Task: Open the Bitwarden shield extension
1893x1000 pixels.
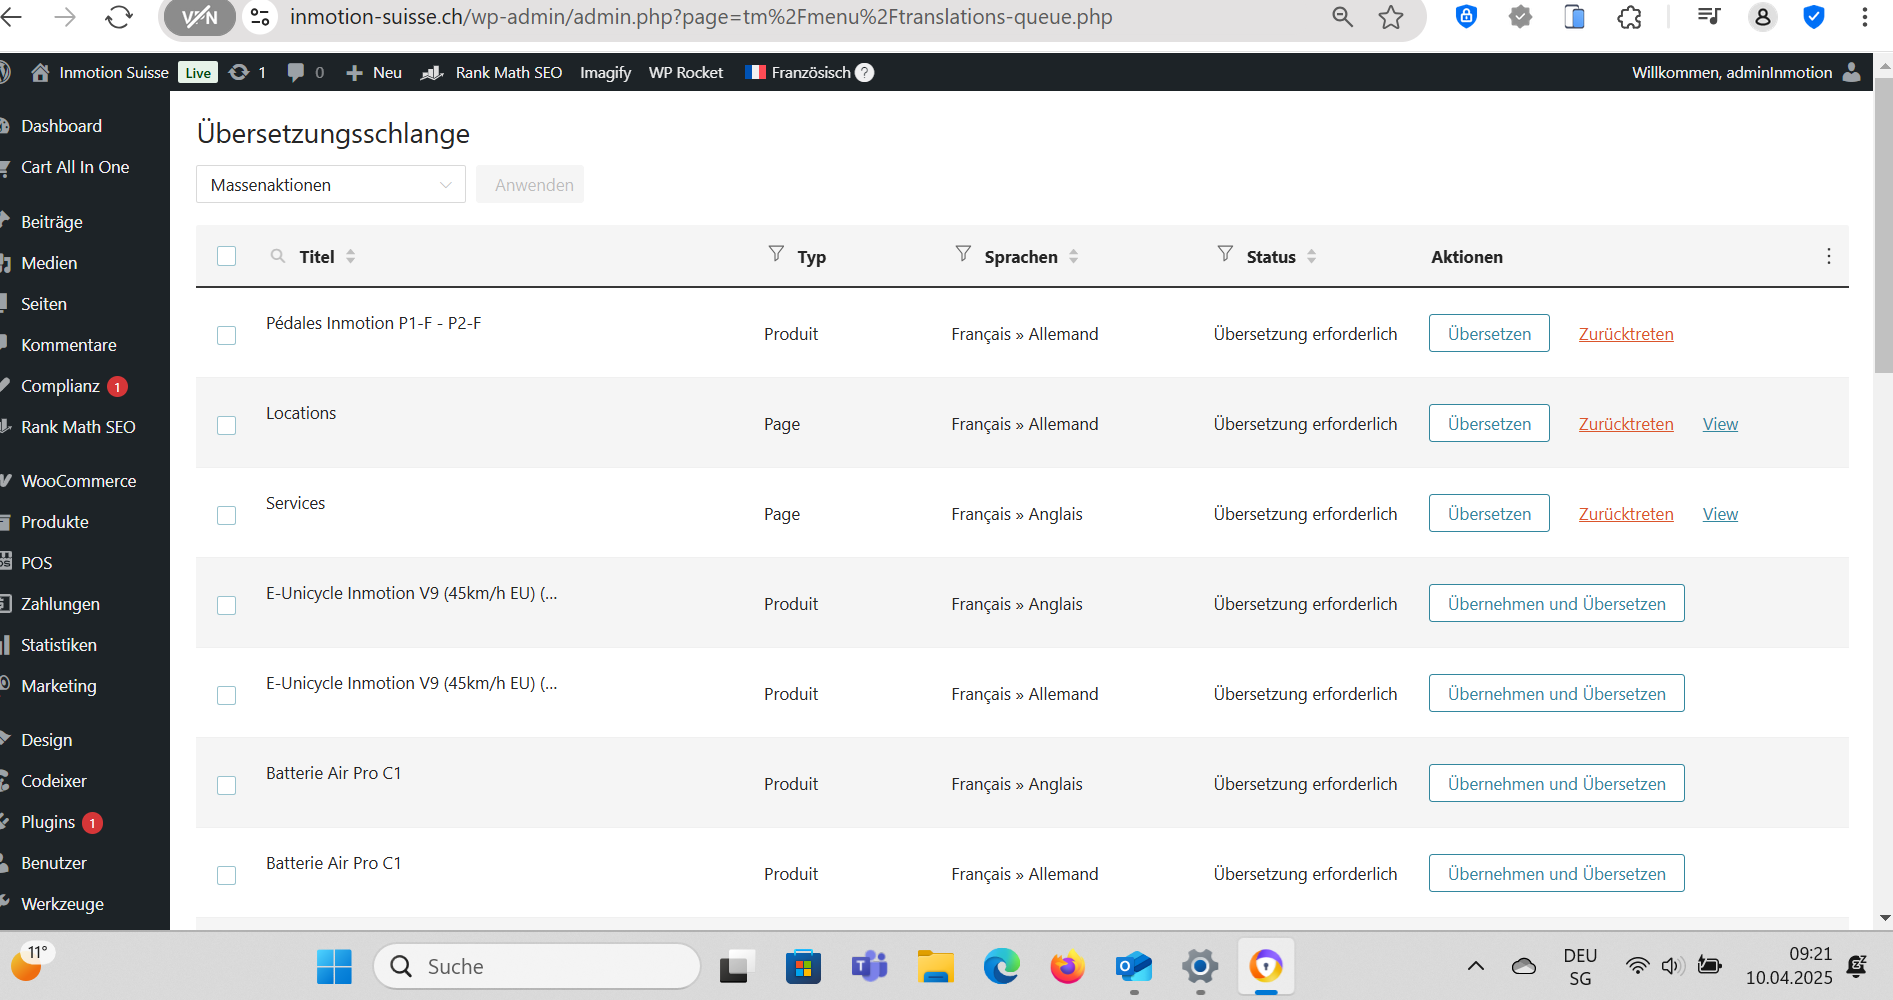Action: pyautogui.click(x=1466, y=17)
